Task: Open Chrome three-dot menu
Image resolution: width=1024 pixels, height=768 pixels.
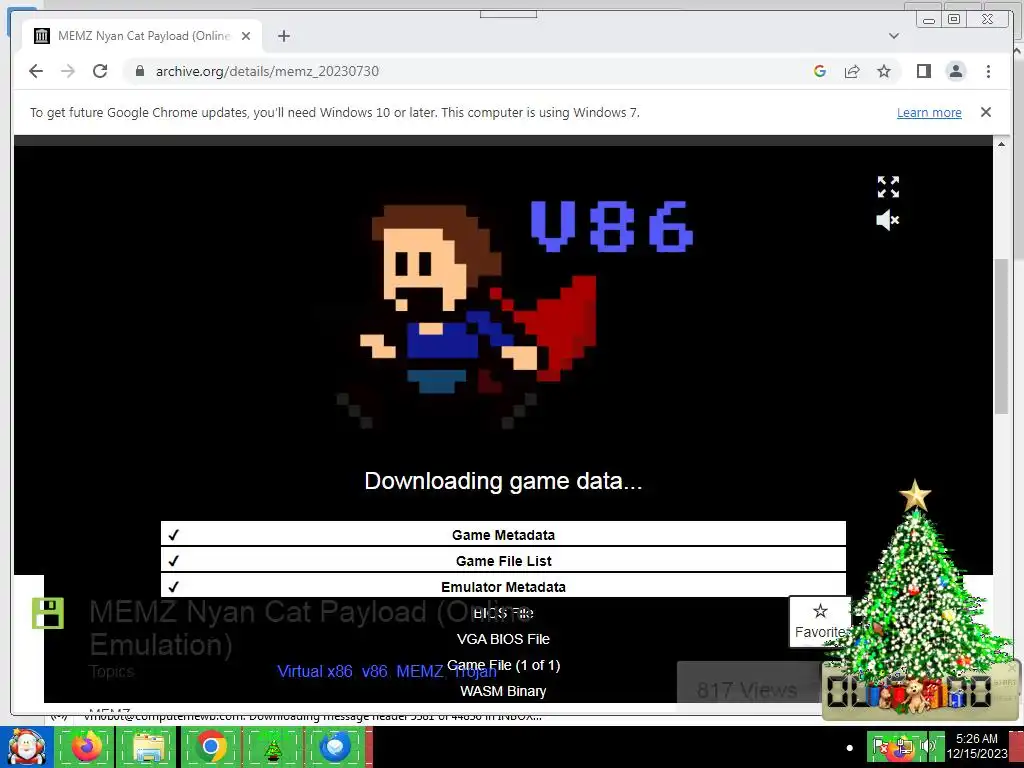Action: pyautogui.click(x=988, y=71)
